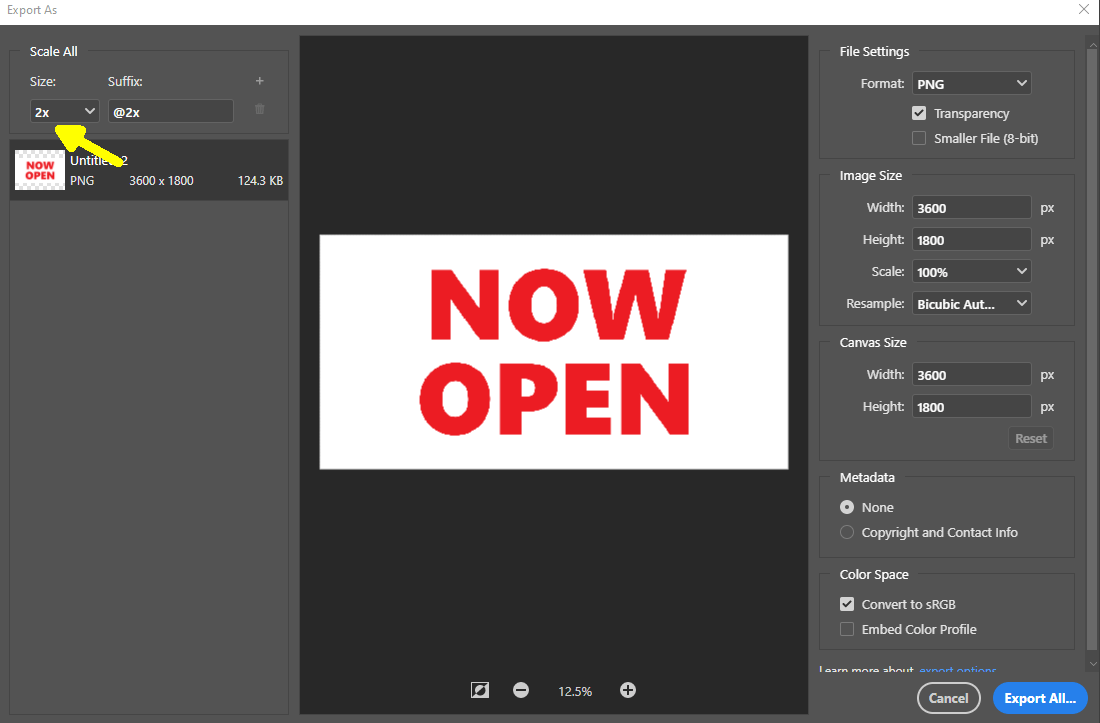Zoom in the preview with plus icon
This screenshot has width=1100, height=723.
click(628, 690)
